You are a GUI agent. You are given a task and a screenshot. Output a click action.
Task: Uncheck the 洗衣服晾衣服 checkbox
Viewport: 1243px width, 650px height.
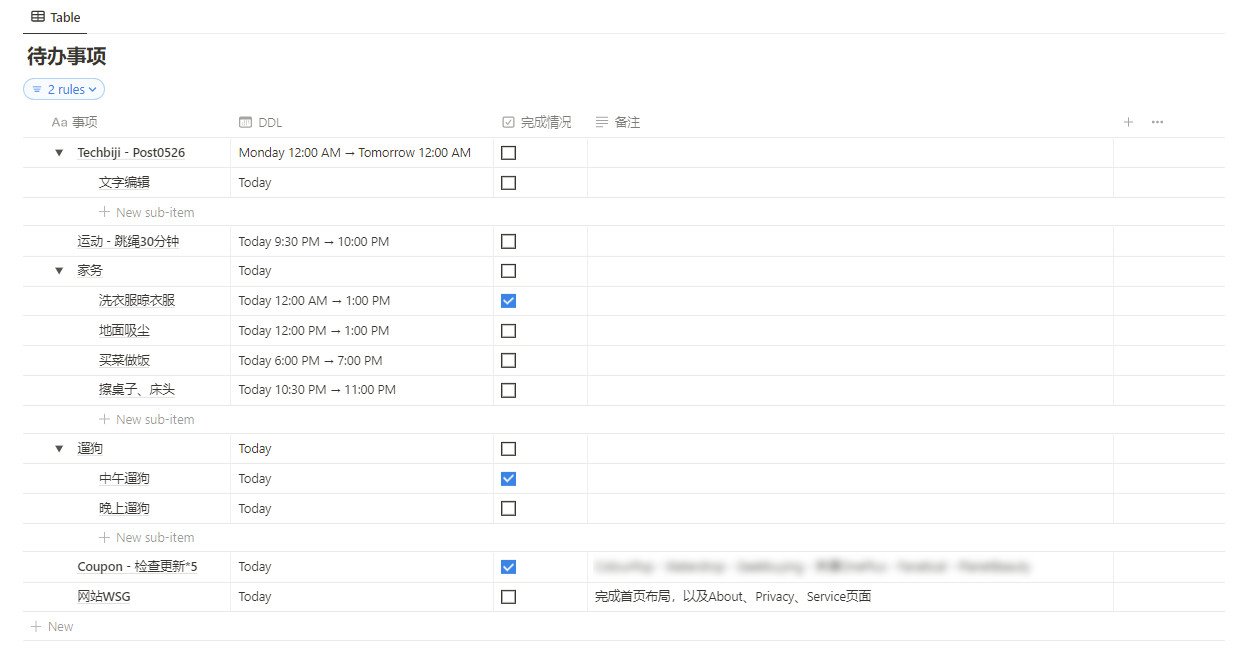pyautogui.click(x=508, y=300)
